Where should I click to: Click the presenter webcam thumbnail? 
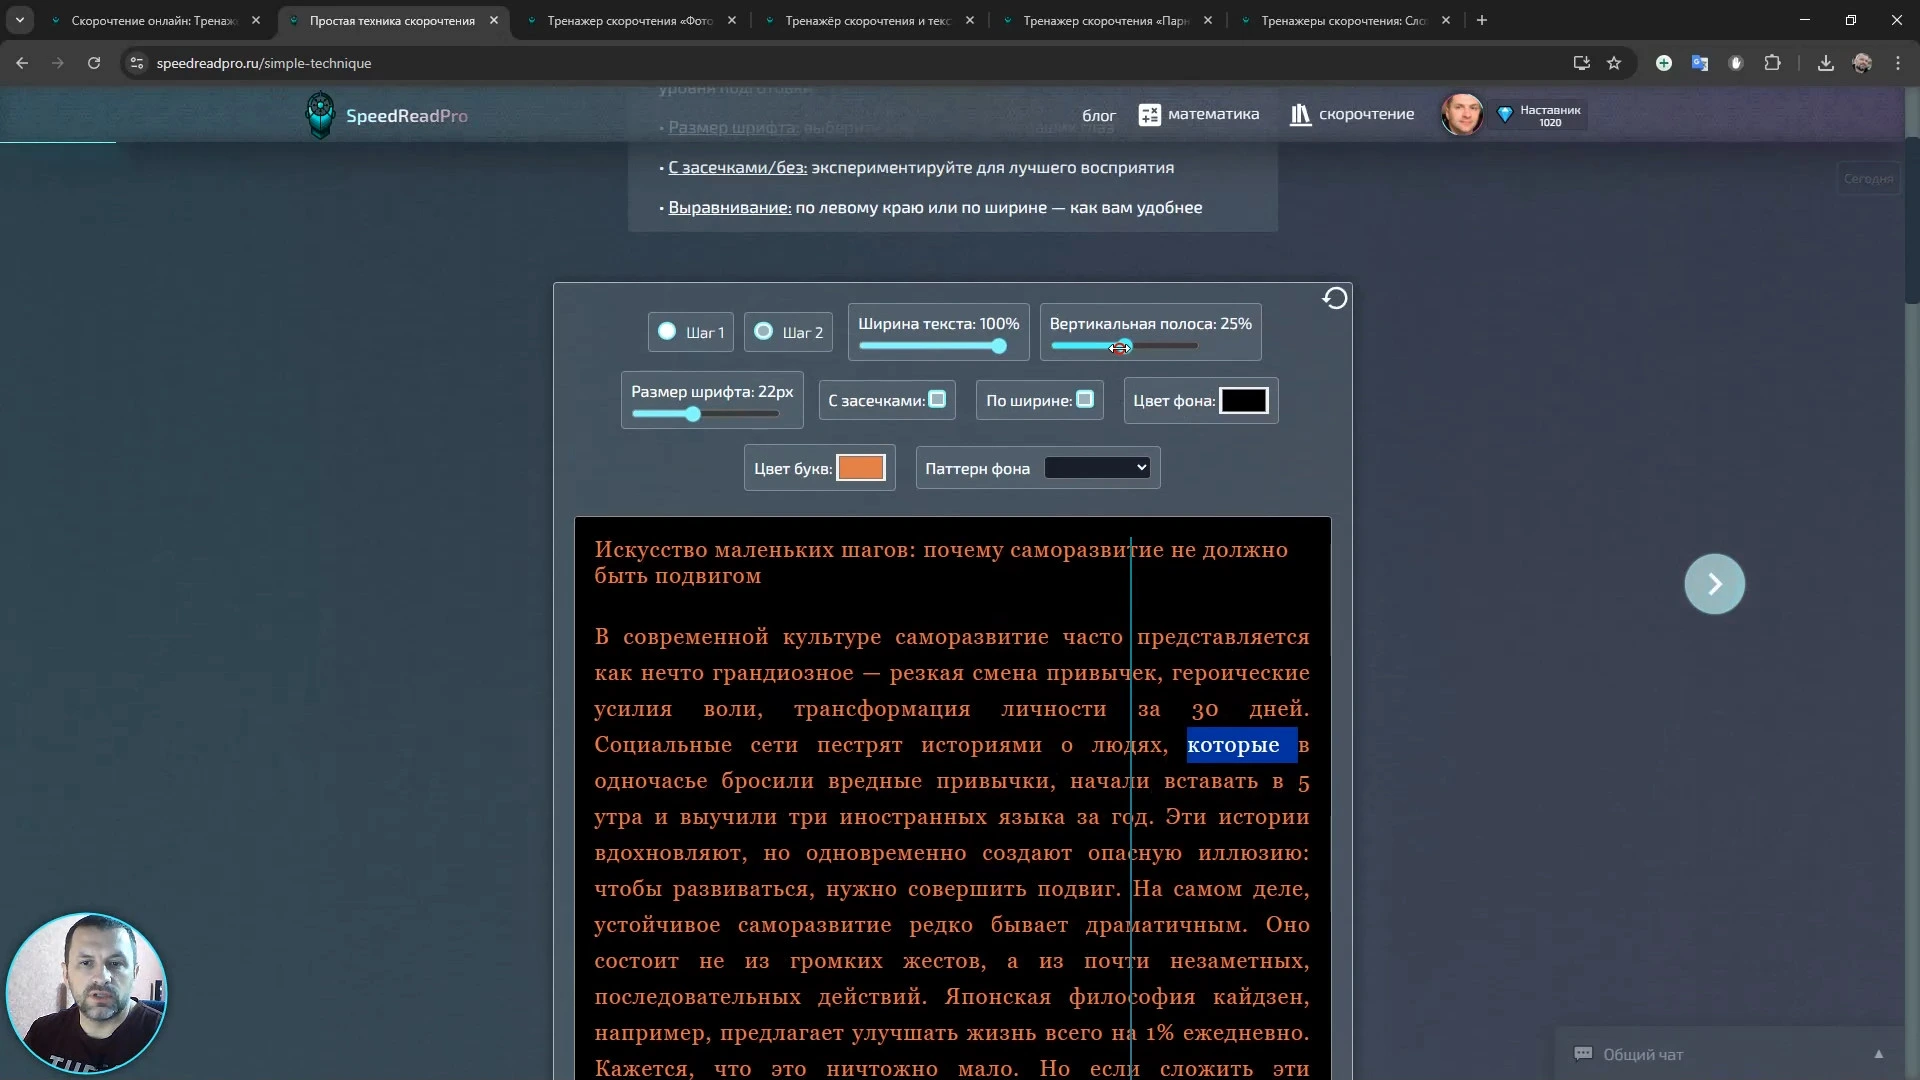86,994
